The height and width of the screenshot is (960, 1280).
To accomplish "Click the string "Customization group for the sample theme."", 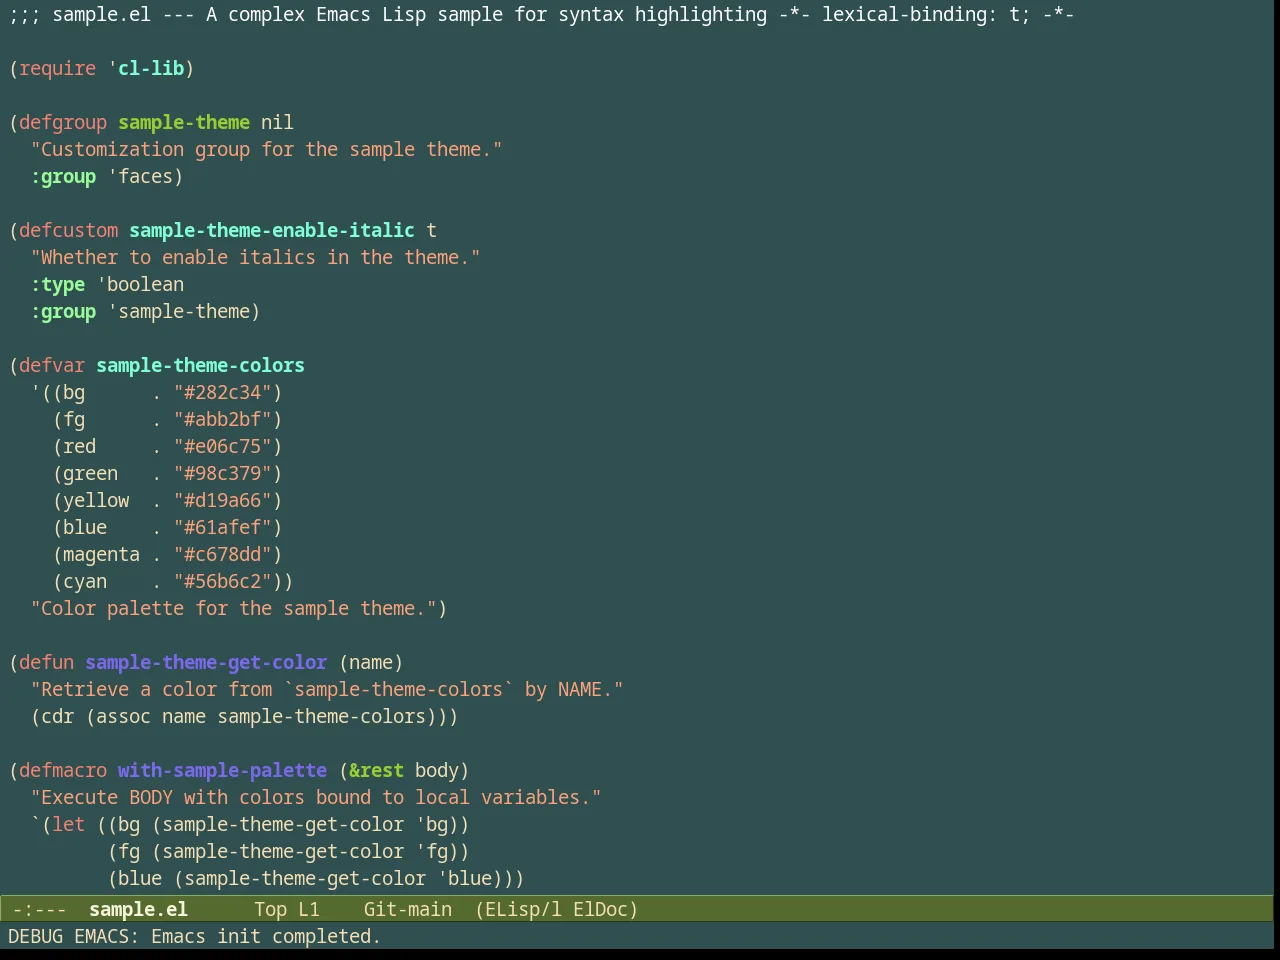I will 266,149.
